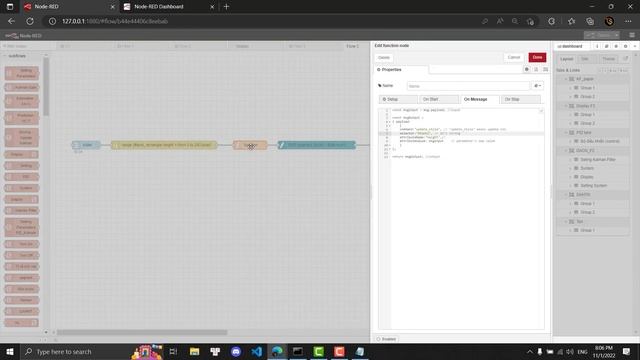Screen dimensions: 640x360
Task: Open the help sidebar icon
Action: click(x=606, y=46)
